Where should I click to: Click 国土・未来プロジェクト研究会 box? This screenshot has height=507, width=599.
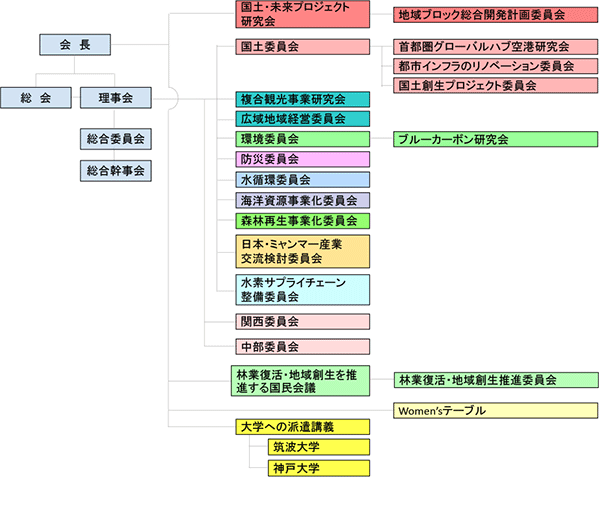click(x=303, y=14)
